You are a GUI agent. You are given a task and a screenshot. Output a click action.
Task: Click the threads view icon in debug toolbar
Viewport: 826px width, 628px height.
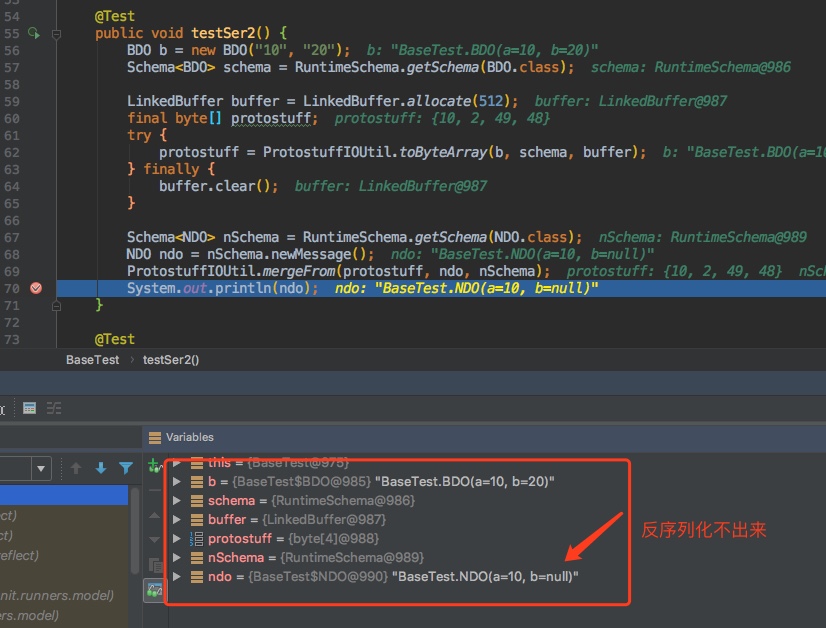click(53, 408)
